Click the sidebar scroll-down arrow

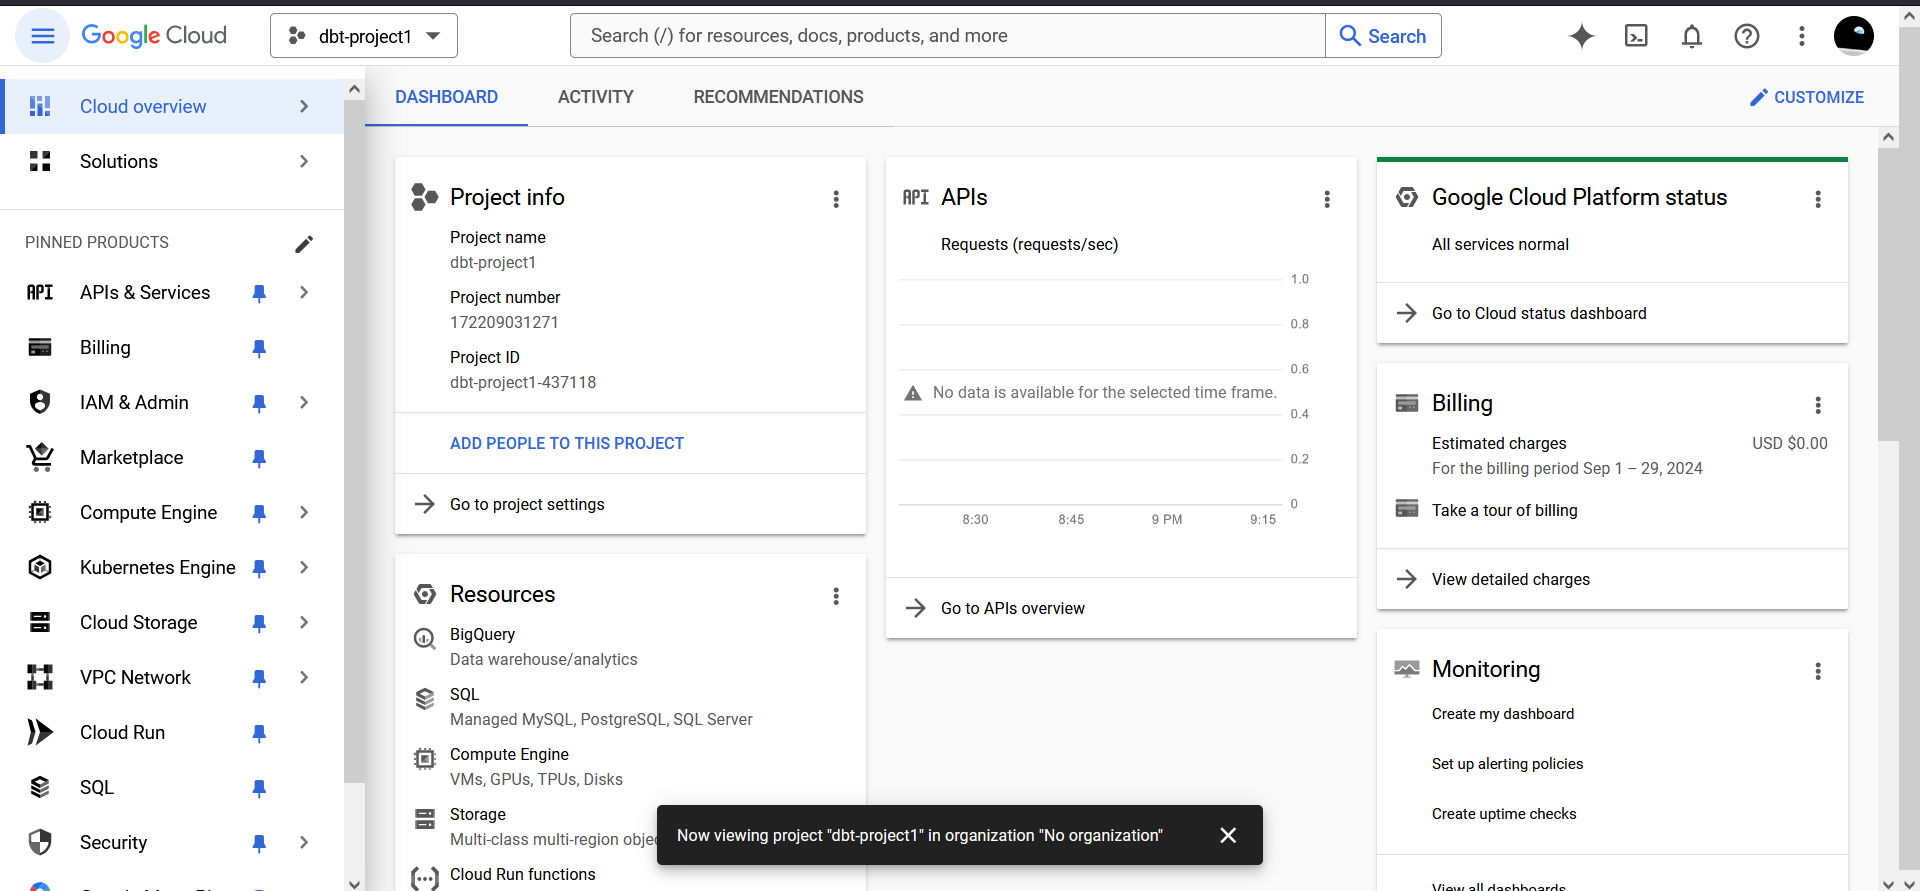(x=354, y=883)
